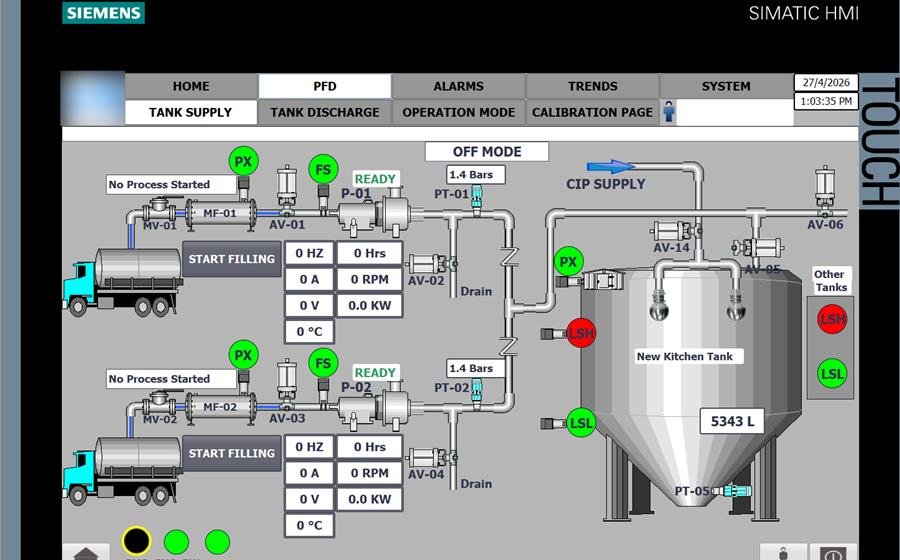
Task: Click the tanker truck connected to MV-01
Action: (122, 282)
